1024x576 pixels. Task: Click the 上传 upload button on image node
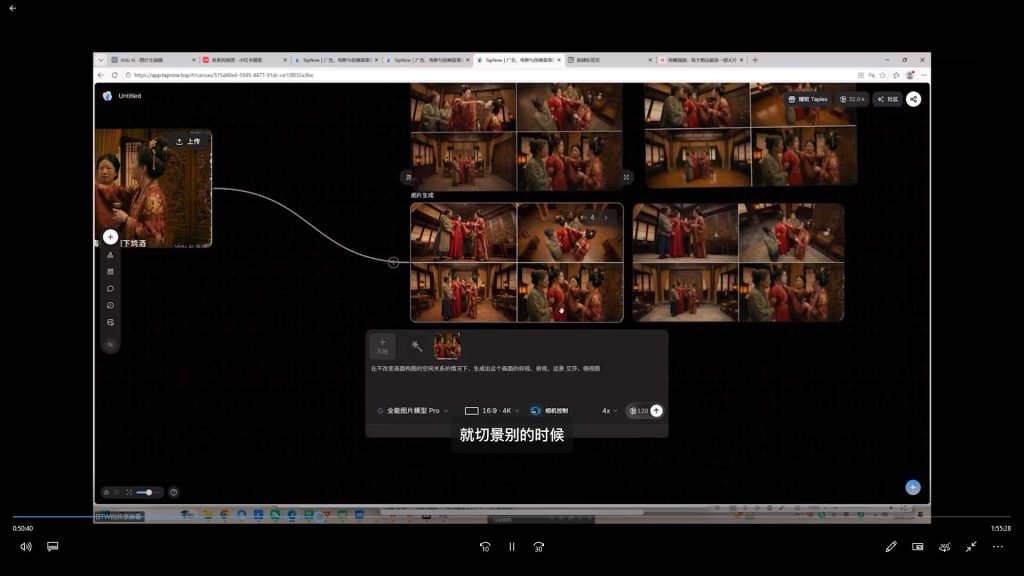(188, 142)
